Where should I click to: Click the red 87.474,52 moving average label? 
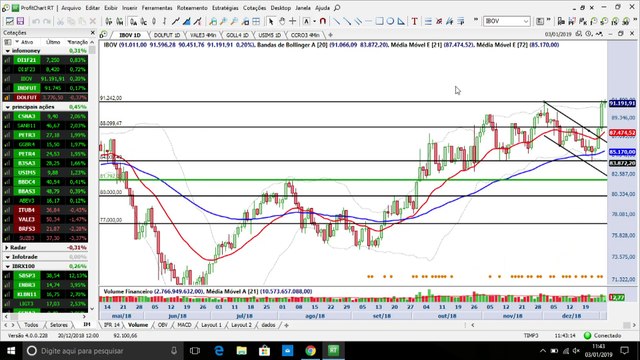[x=622, y=133]
